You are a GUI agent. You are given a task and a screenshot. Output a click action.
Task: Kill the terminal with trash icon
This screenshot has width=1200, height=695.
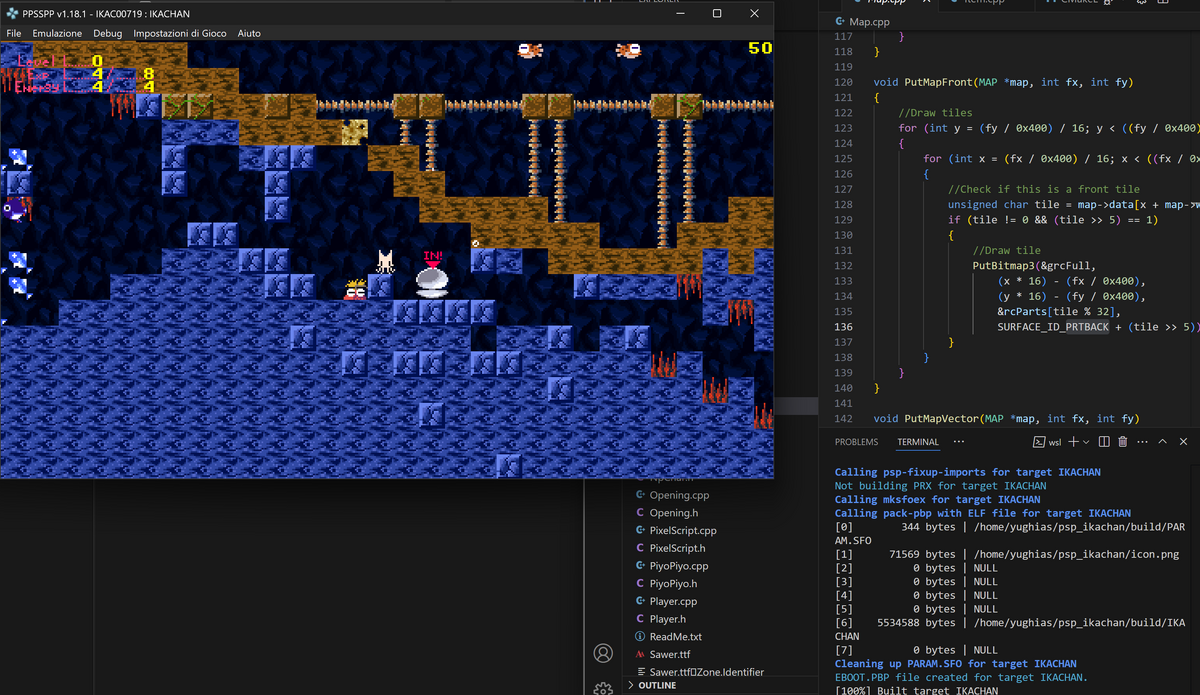pyautogui.click(x=1122, y=442)
